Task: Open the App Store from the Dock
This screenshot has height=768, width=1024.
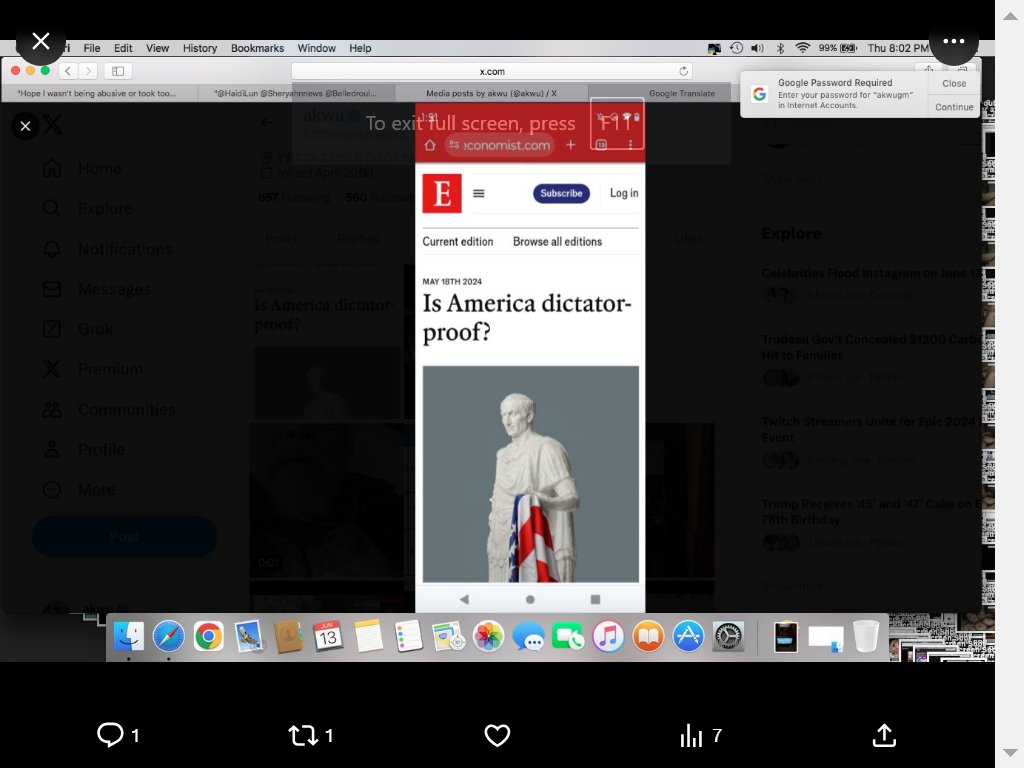Action: point(688,636)
